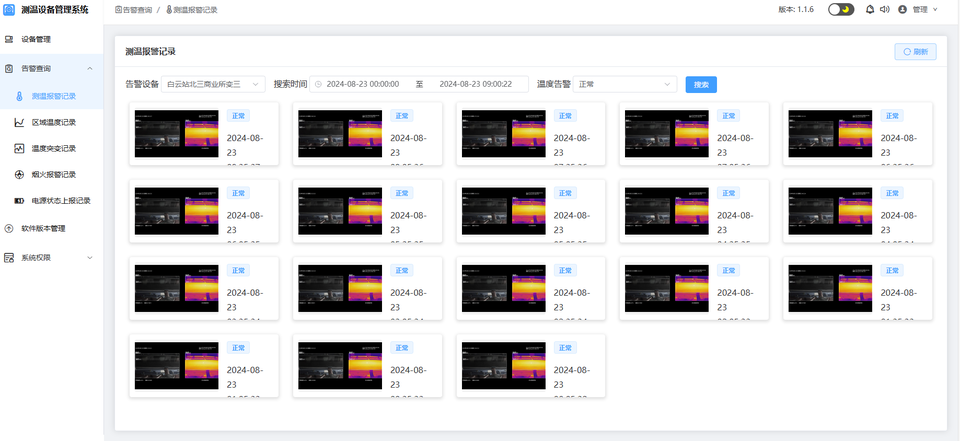The width and height of the screenshot is (960, 441).
Task: Click the 设备管理 monitor icon in sidebar
Action: tap(9, 39)
